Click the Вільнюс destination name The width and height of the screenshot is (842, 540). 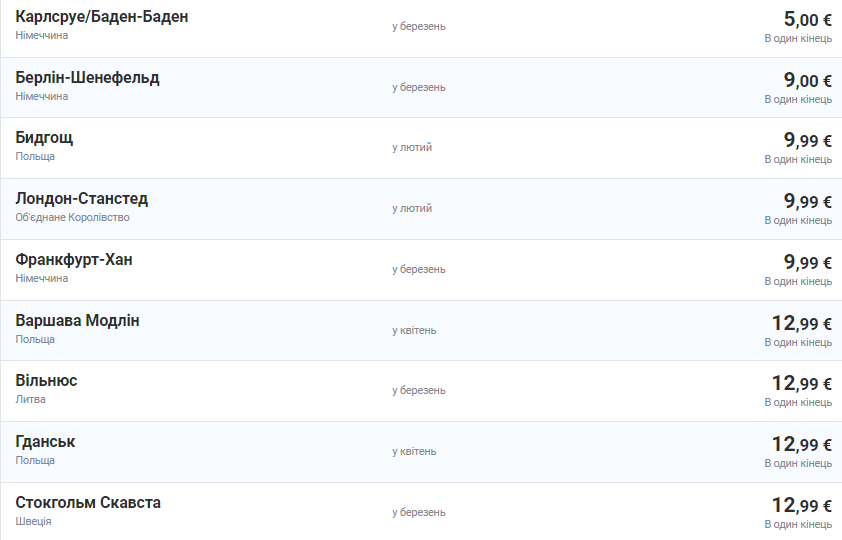tap(47, 381)
